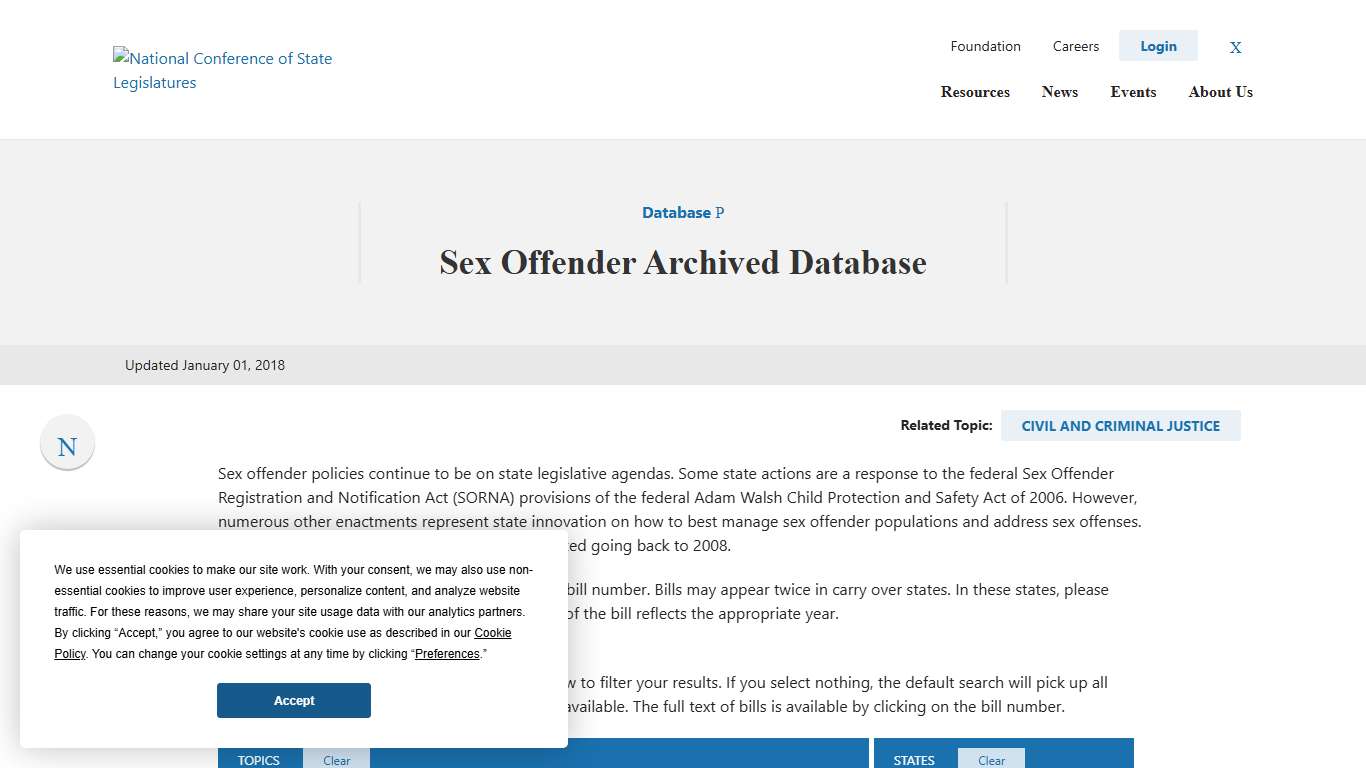Click the circular N share icon
The height and width of the screenshot is (768, 1366).
tap(66, 443)
